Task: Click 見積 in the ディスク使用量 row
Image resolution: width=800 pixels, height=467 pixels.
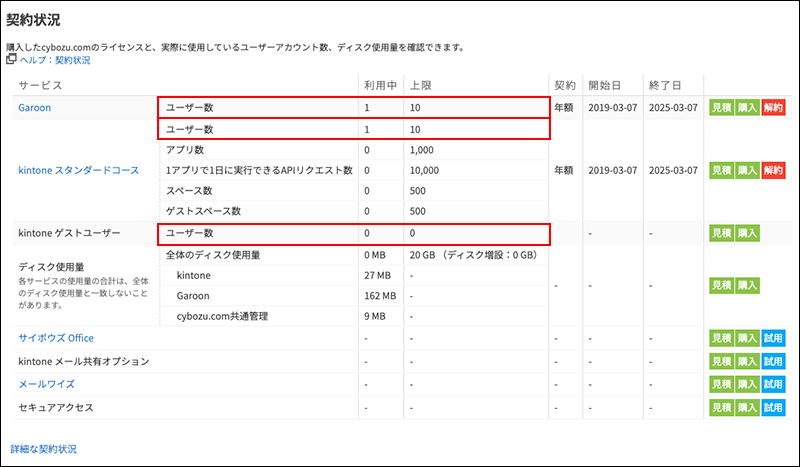Action: (x=721, y=284)
